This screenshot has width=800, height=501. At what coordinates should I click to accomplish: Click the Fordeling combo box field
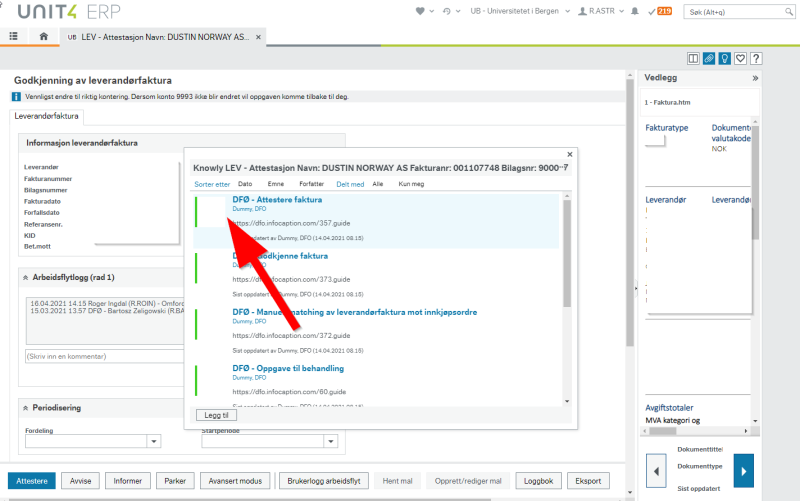tap(86, 441)
